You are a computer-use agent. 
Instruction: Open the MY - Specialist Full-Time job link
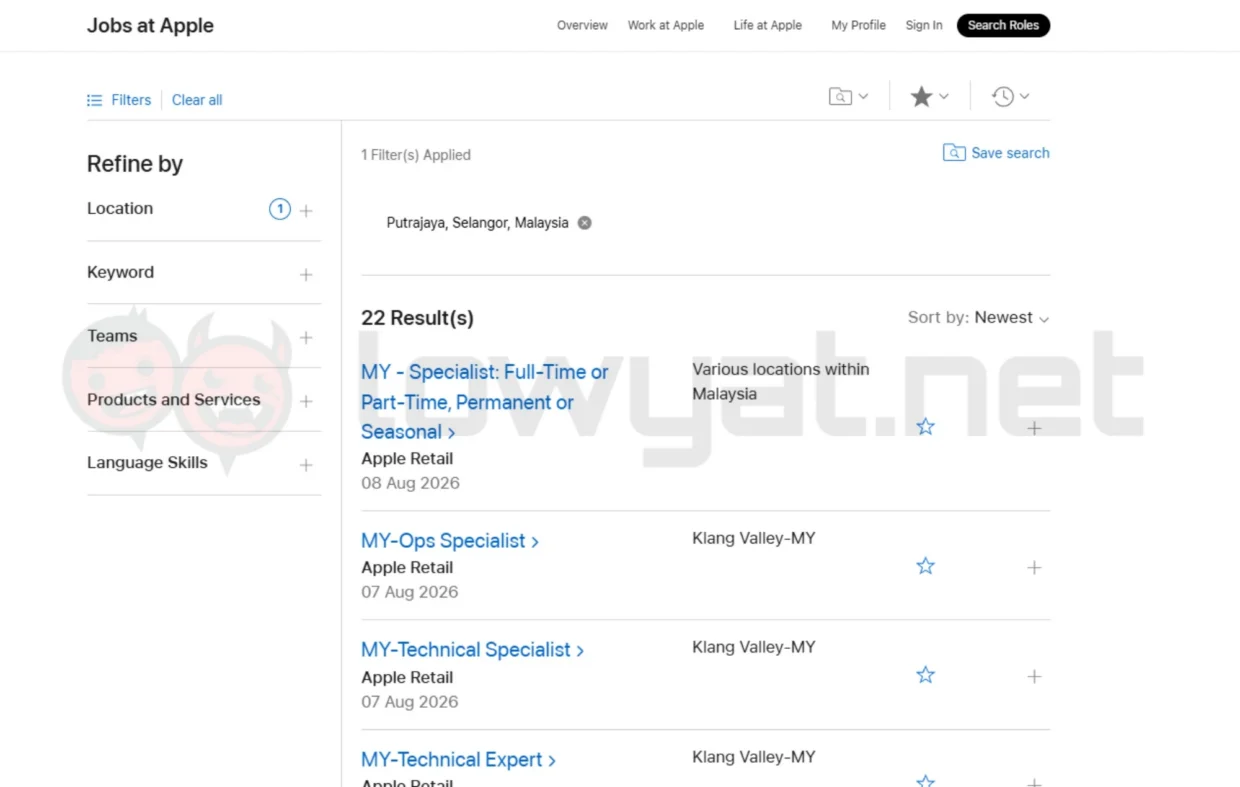pos(485,402)
